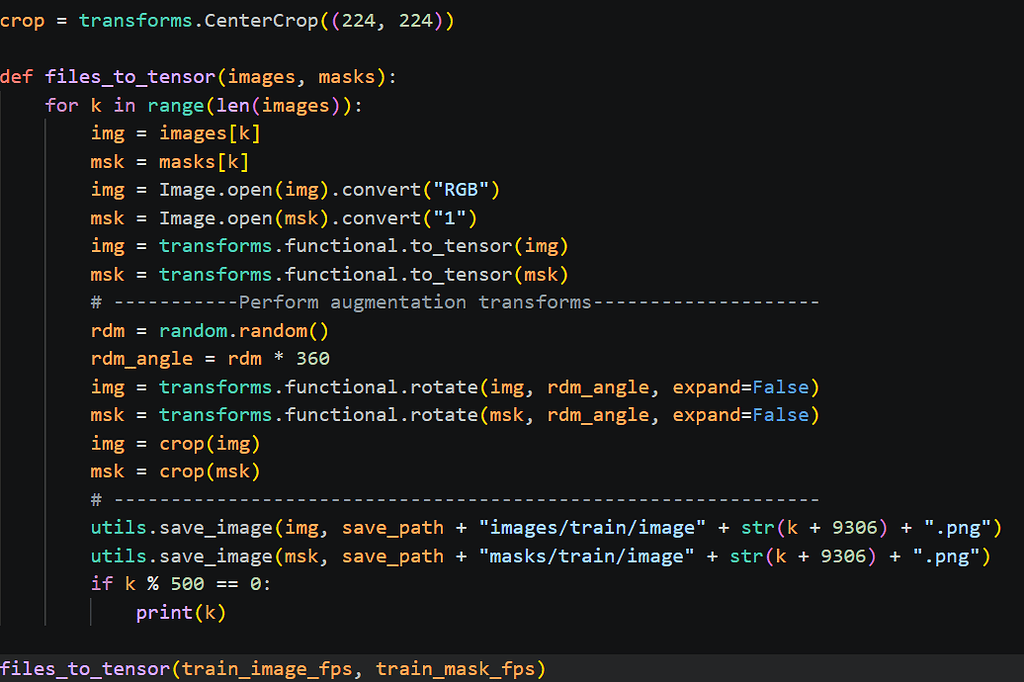Screen dimensions: 1024x682
Task: Click the "images[k]" expression
Action: click(x=210, y=134)
